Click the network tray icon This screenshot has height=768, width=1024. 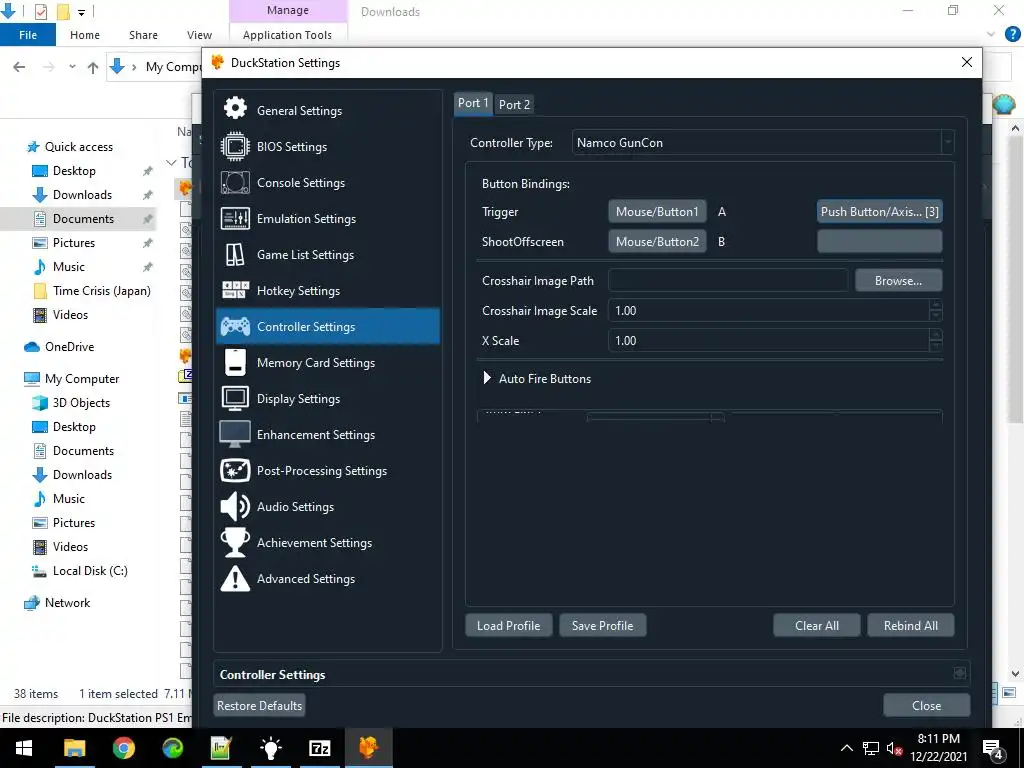871,748
